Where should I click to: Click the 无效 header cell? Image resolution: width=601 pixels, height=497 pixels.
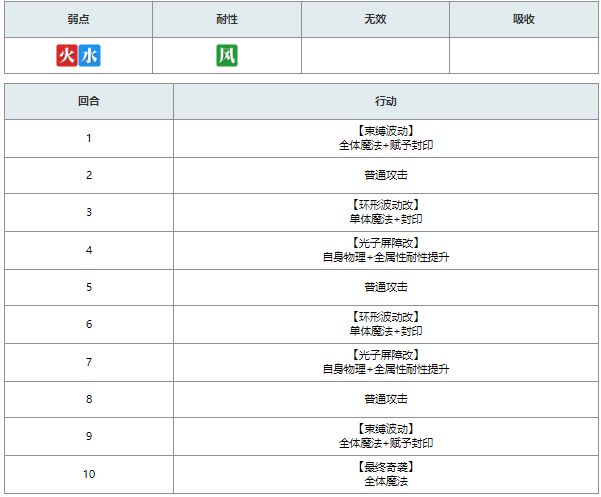[x=375, y=19]
